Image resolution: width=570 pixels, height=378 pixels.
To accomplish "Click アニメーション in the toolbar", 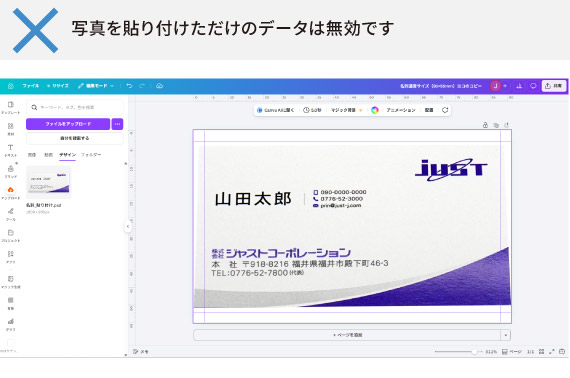I will tap(401, 110).
